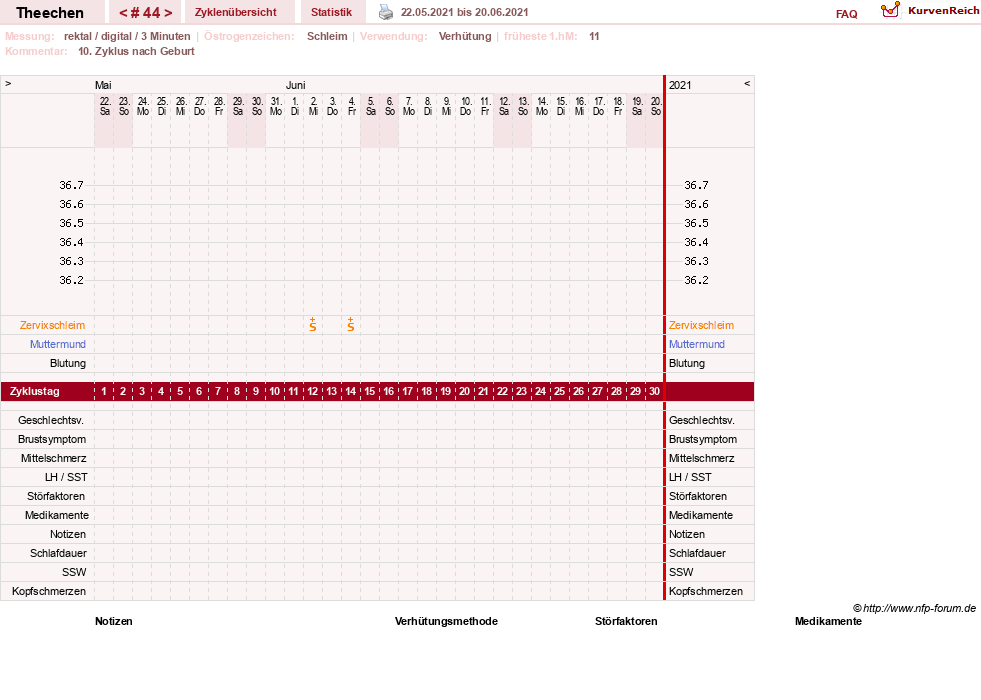Viewport: 981px width, 700px height.
Task: Open the nfp-forum.de copyright link
Action: coord(914,608)
